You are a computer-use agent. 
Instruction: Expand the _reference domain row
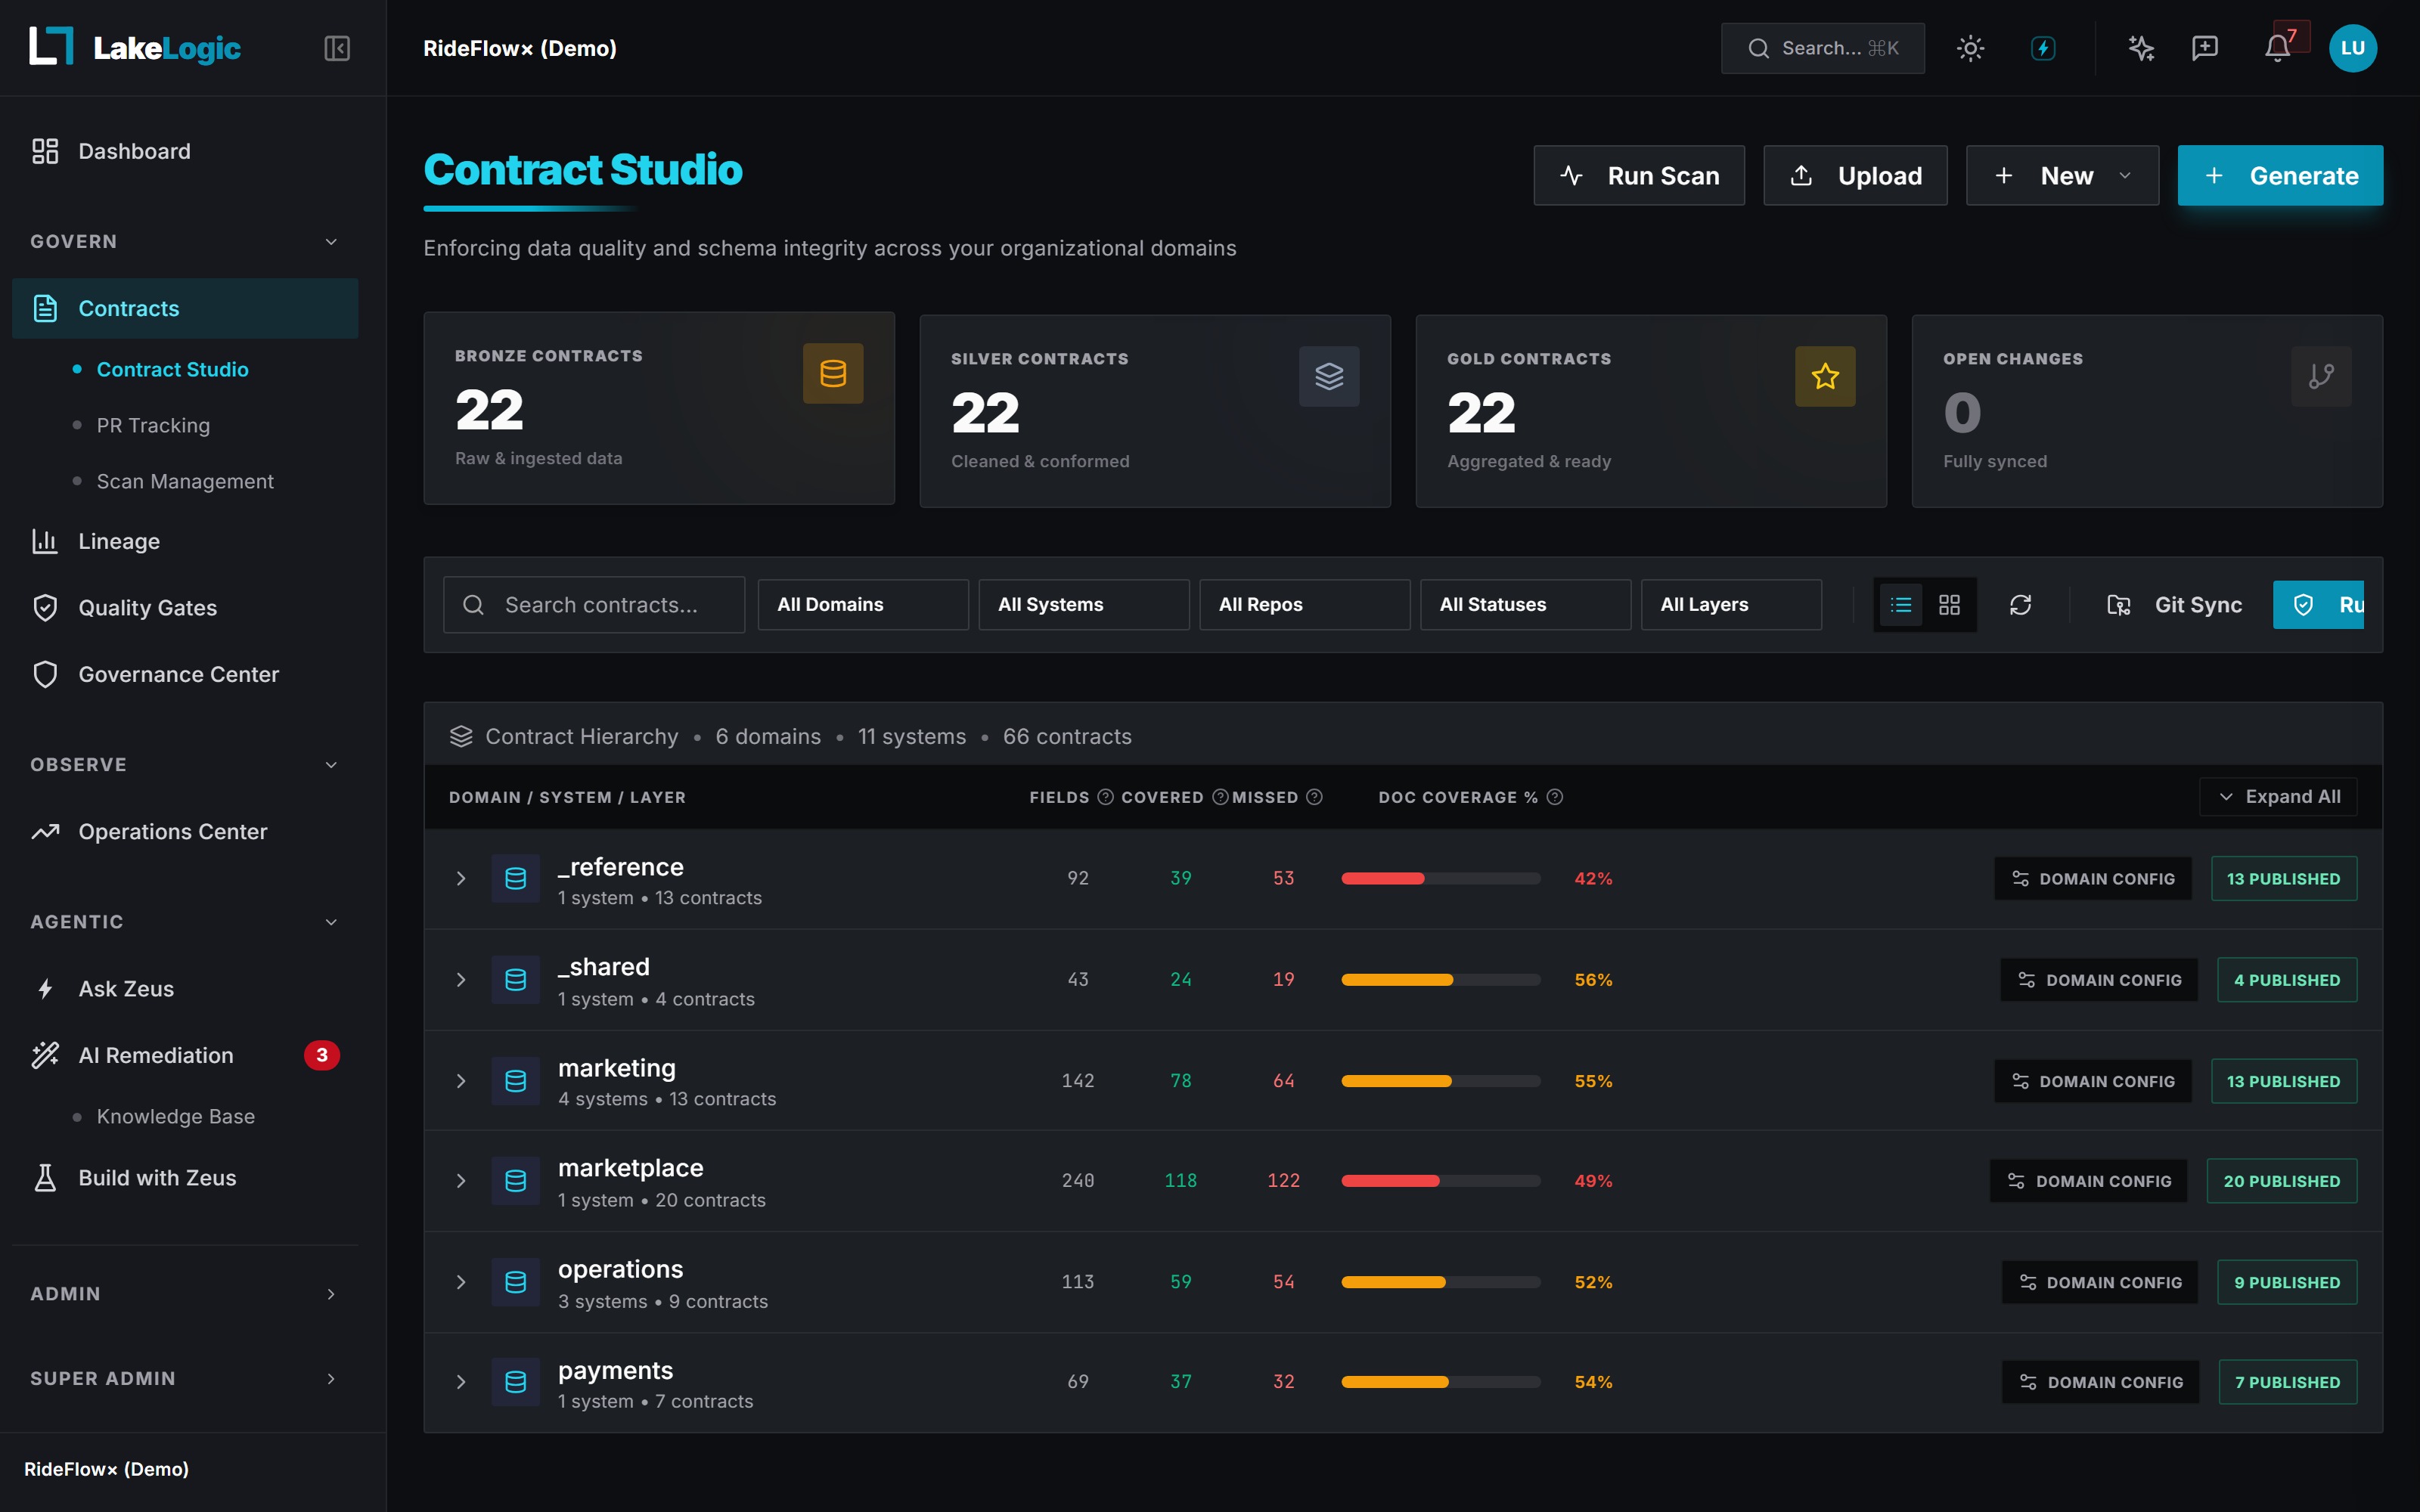[x=461, y=878]
